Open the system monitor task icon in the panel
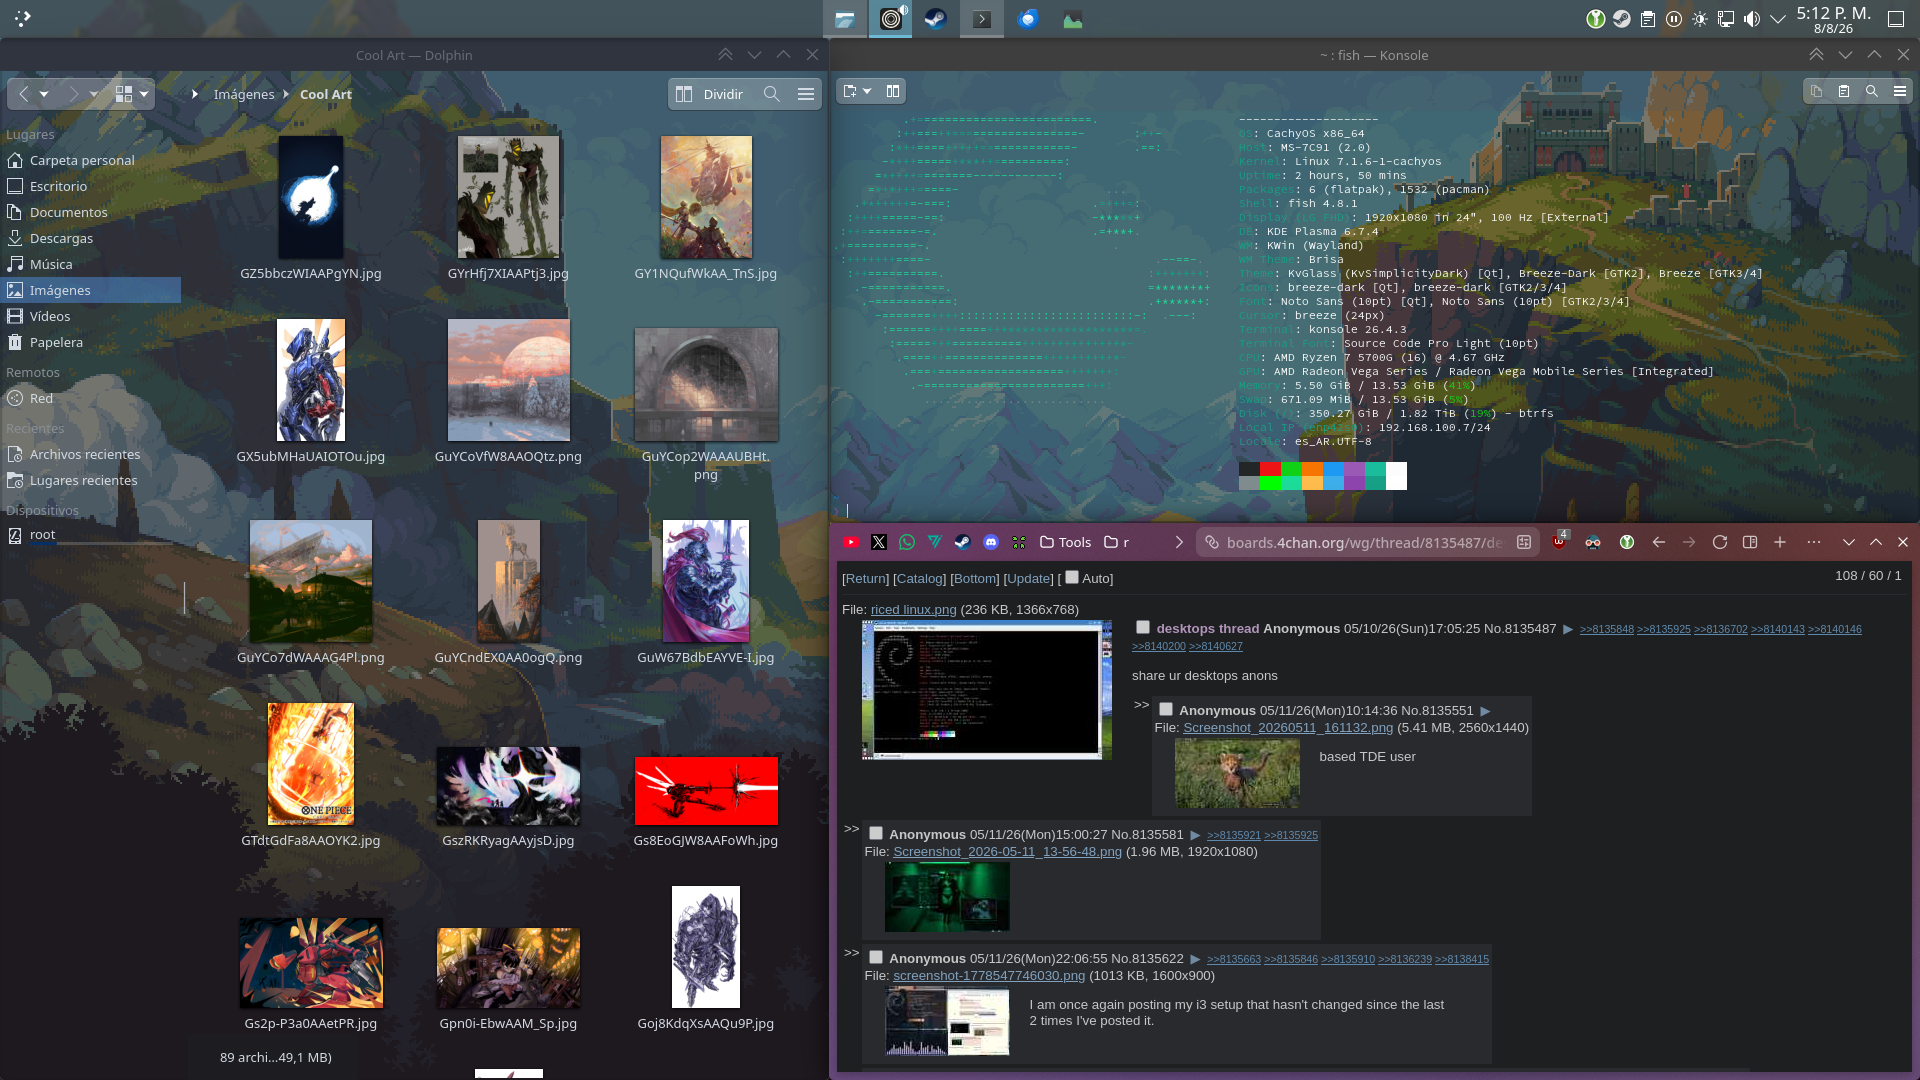 [x=1073, y=19]
